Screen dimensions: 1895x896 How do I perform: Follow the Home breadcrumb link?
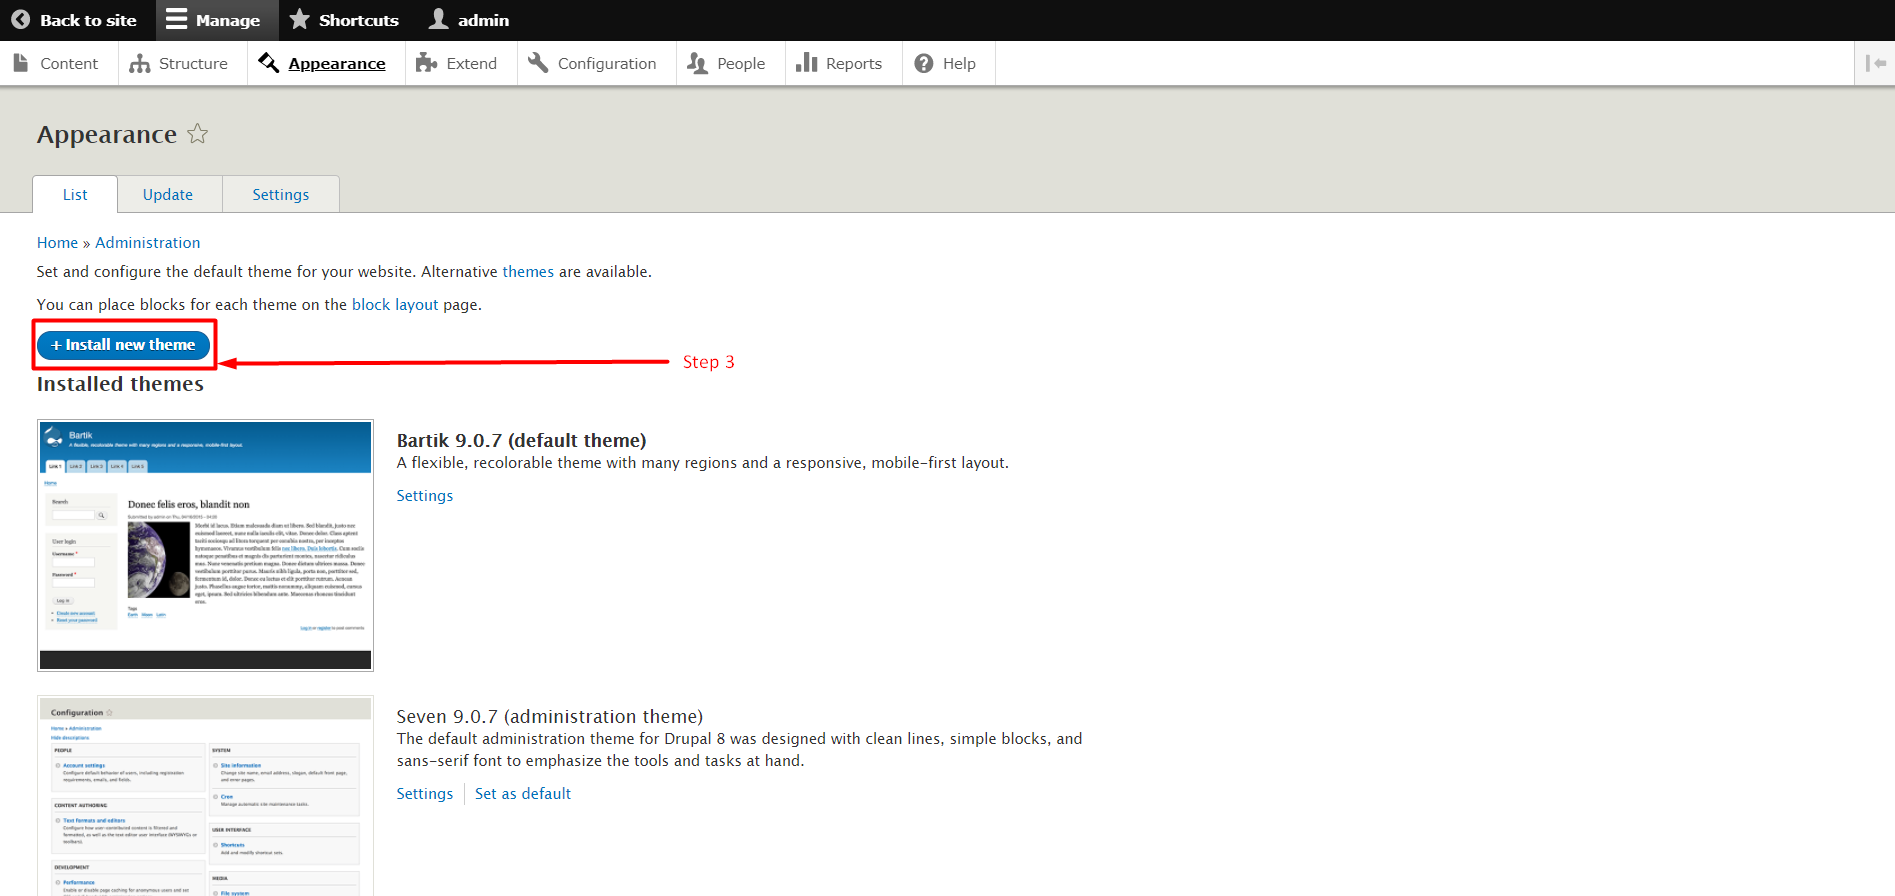[x=57, y=242]
